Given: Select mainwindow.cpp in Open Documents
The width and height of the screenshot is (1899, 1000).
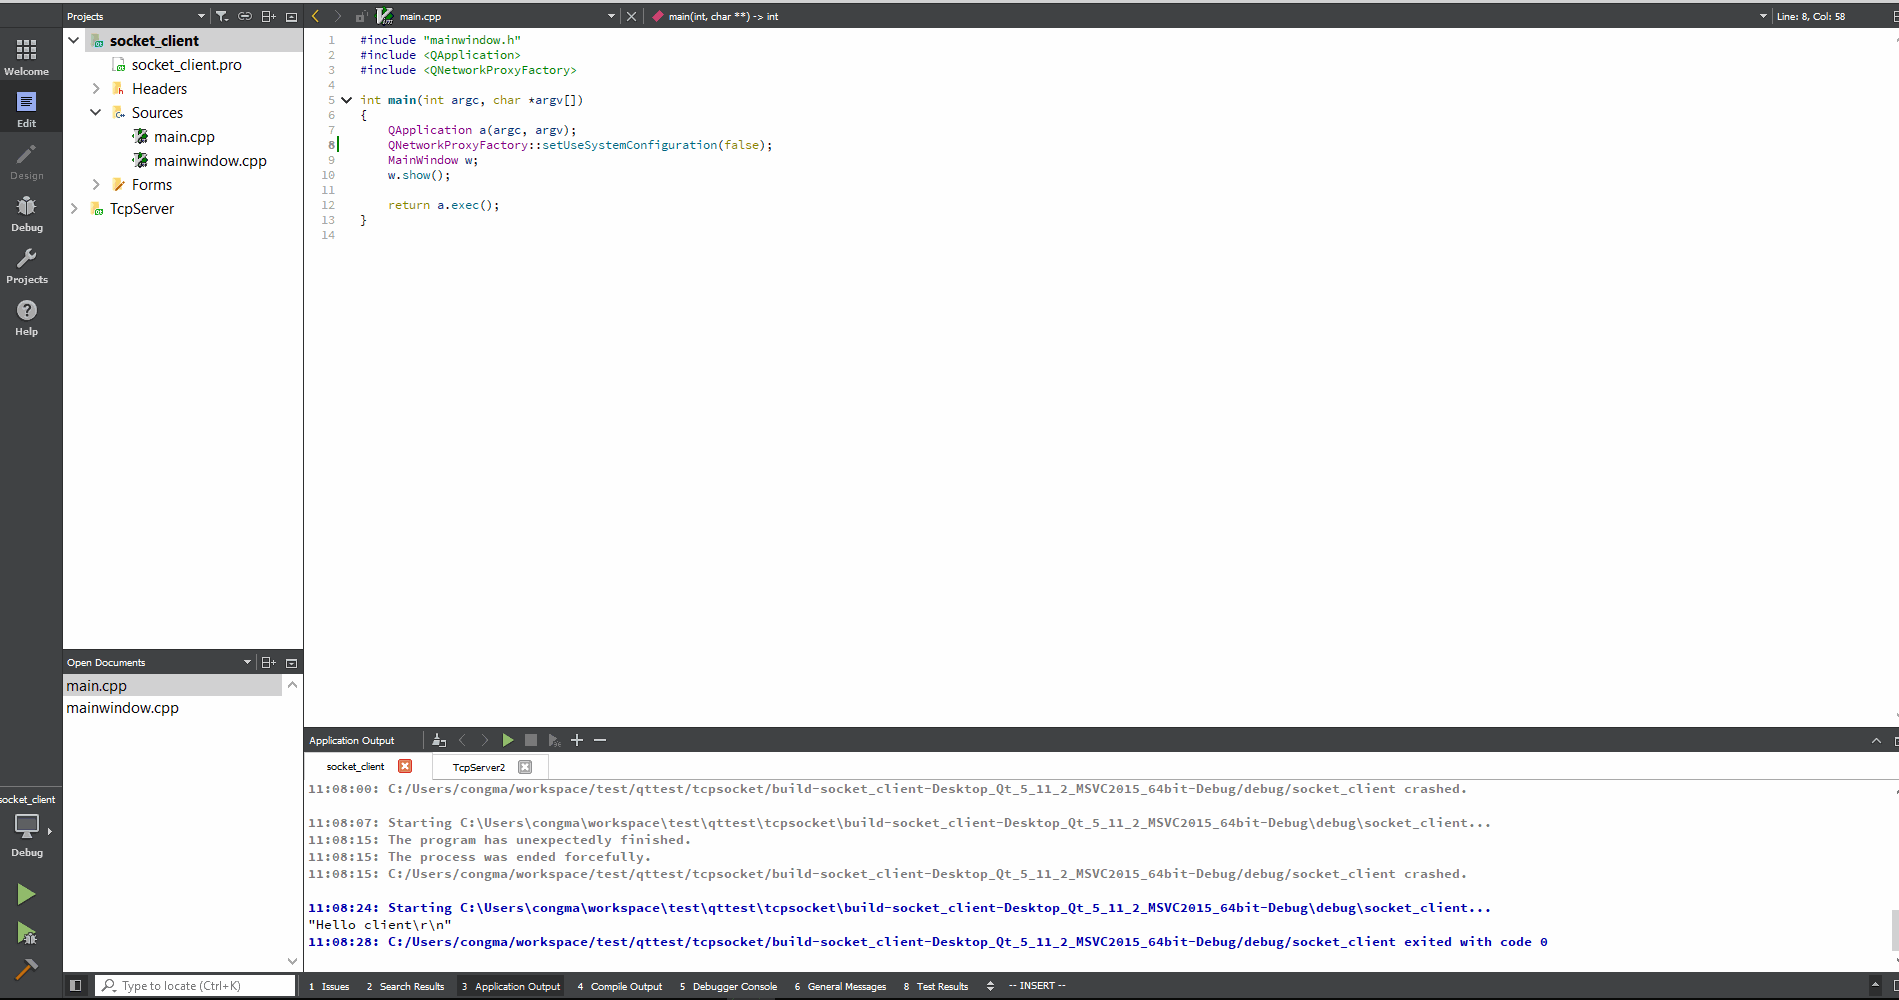Looking at the screenshot, I should pyautogui.click(x=122, y=708).
